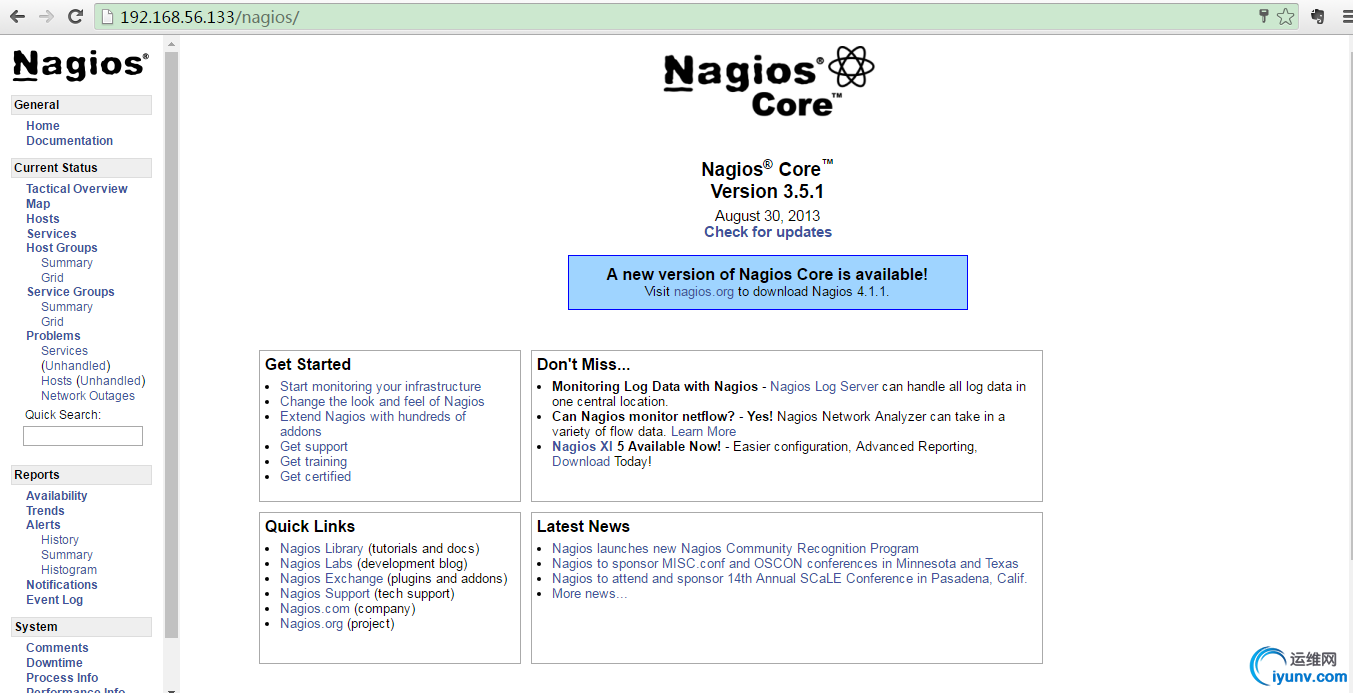This screenshot has width=1353, height=693.
Task: Open the Community Recognition Program news
Action: [x=735, y=549]
